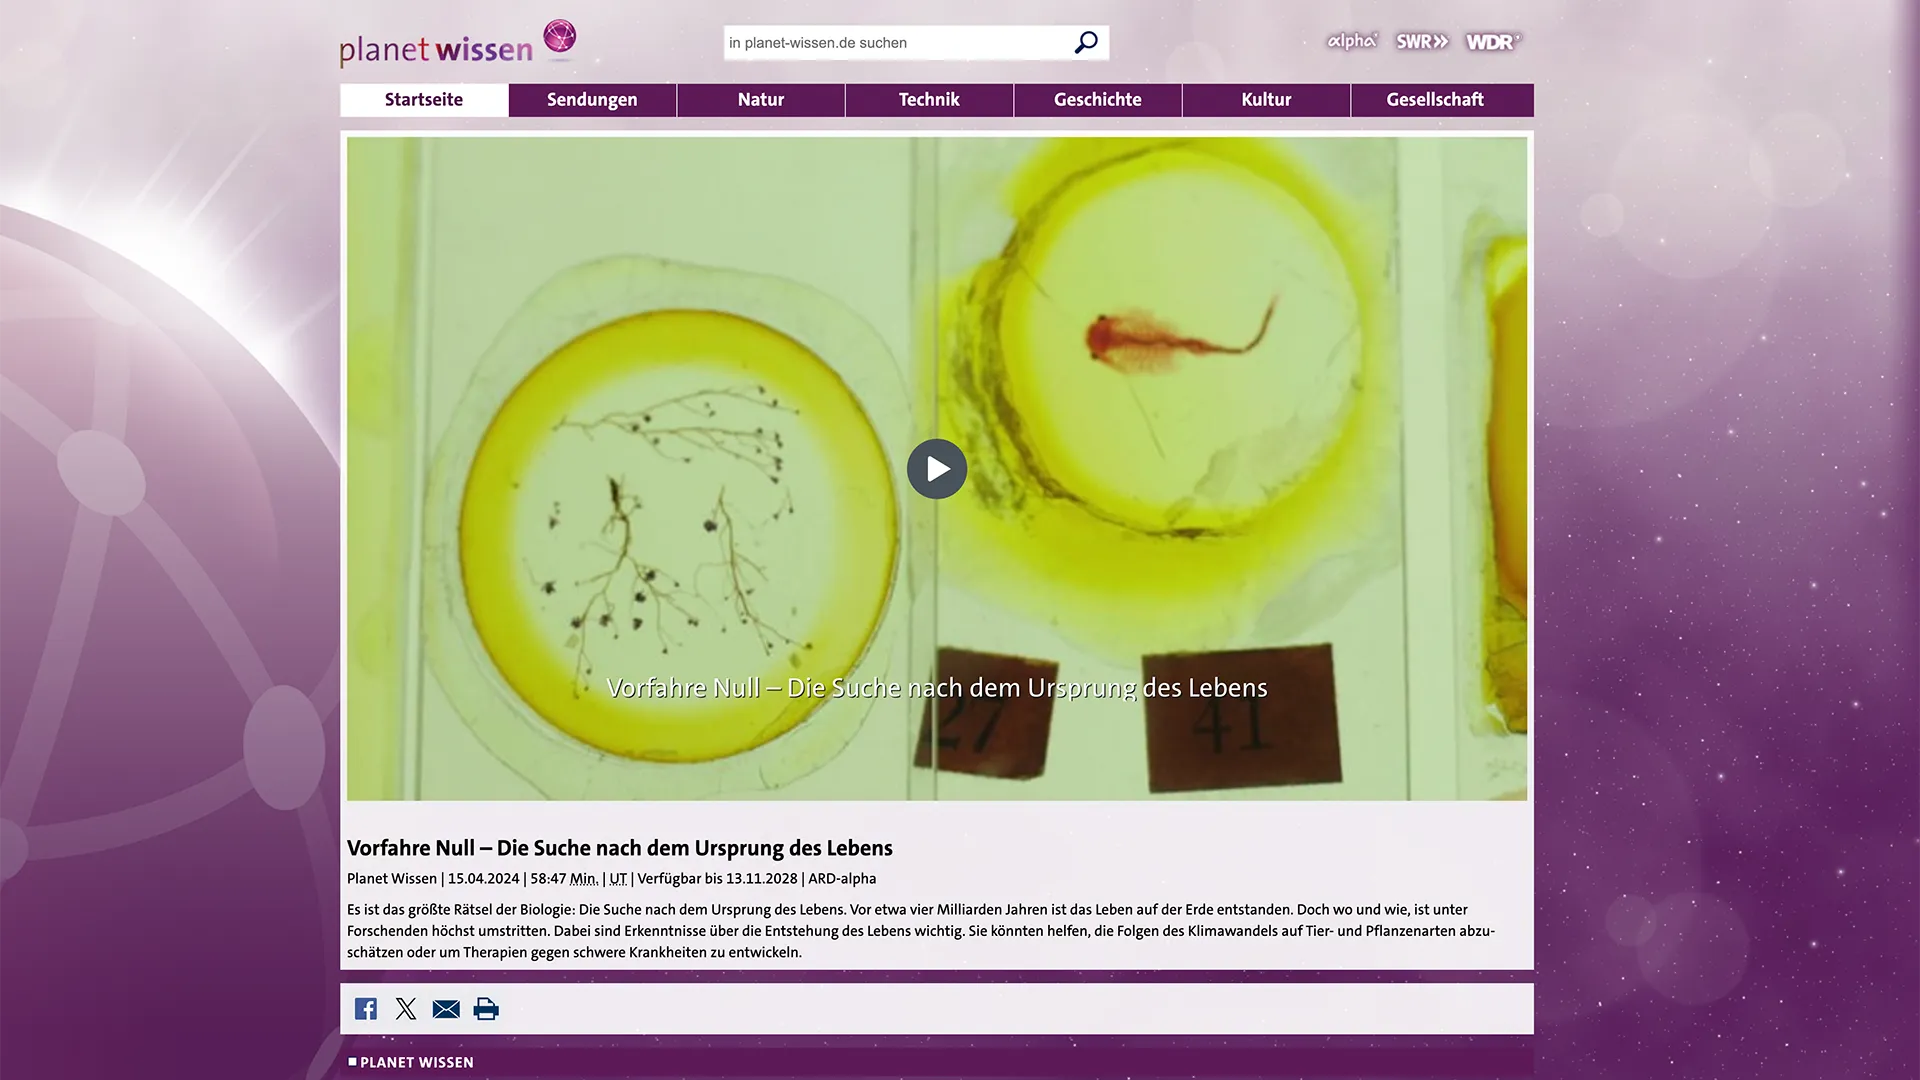This screenshot has width=1920, height=1080.
Task: Open the ARD alpha broadcaster logo
Action: pos(1352,41)
